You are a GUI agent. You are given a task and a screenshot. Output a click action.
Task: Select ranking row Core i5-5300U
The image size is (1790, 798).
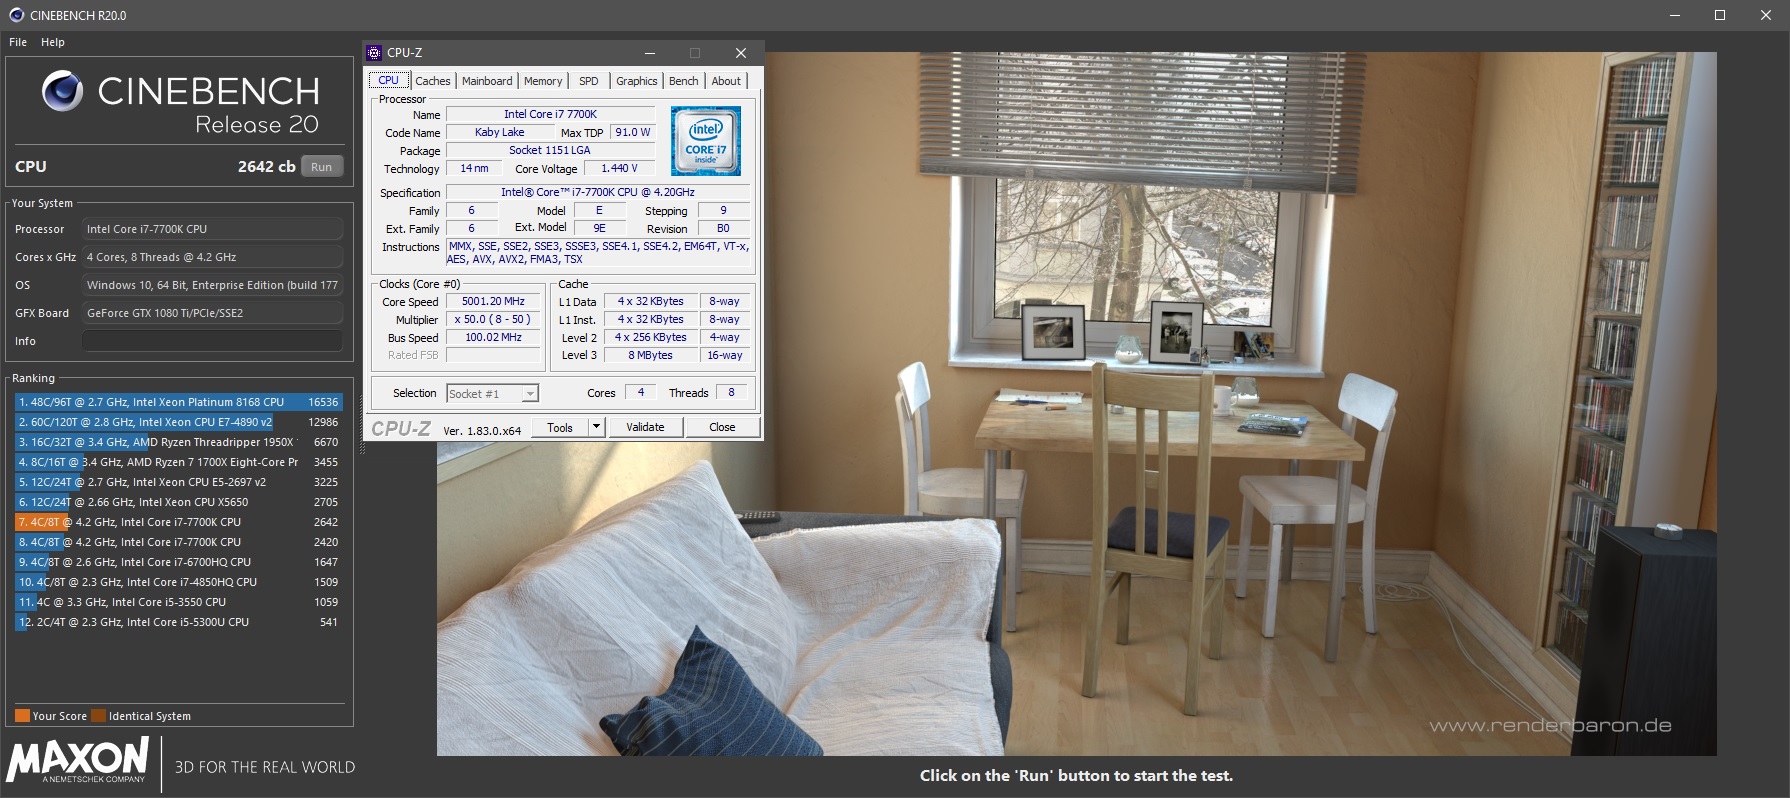coord(179,622)
